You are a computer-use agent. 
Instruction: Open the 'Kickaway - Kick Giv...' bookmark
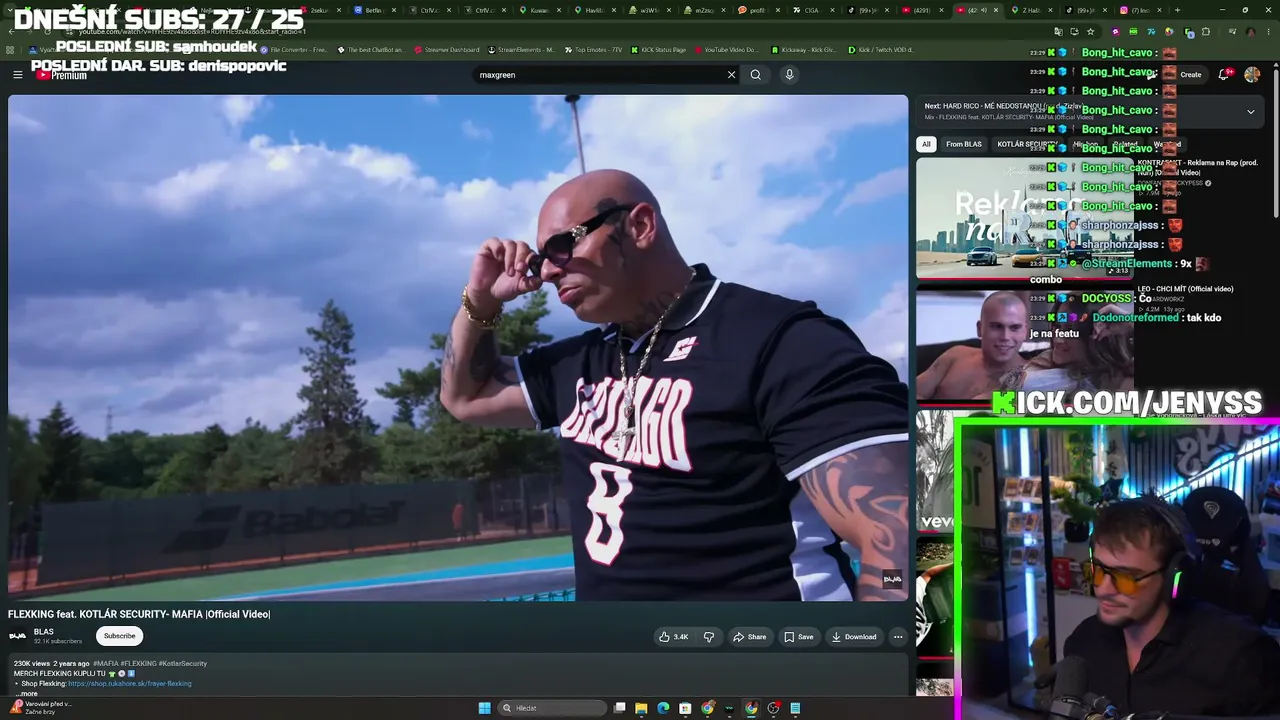coord(803,49)
